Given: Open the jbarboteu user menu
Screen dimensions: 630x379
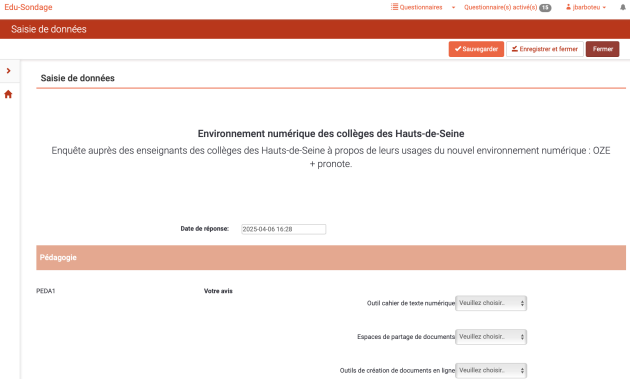Looking at the screenshot, I should pos(586,7).
